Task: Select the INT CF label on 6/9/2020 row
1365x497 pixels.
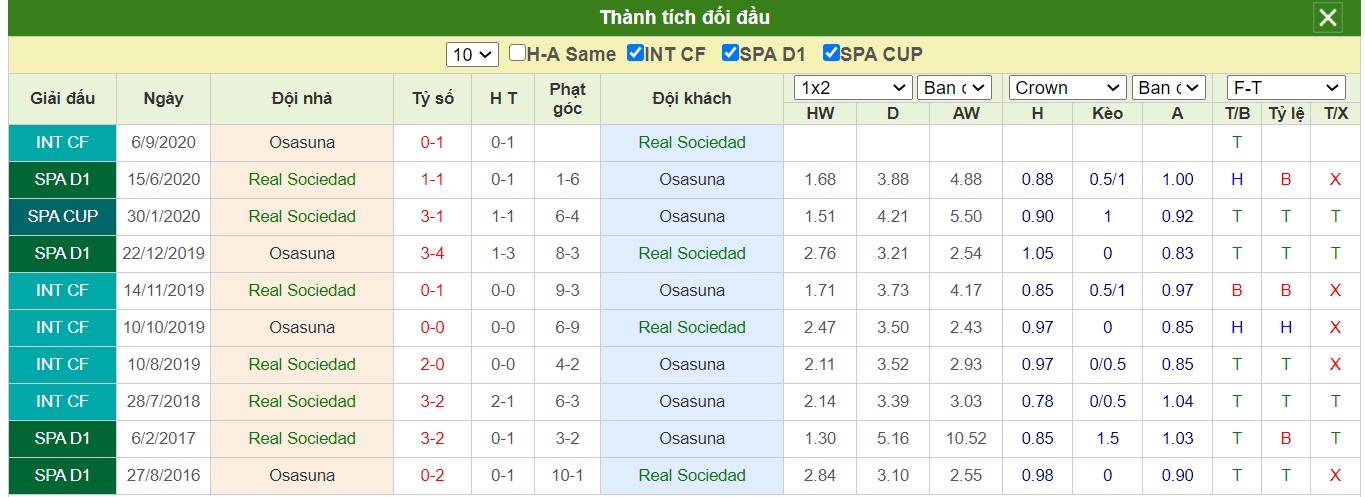Action: pyautogui.click(x=62, y=143)
